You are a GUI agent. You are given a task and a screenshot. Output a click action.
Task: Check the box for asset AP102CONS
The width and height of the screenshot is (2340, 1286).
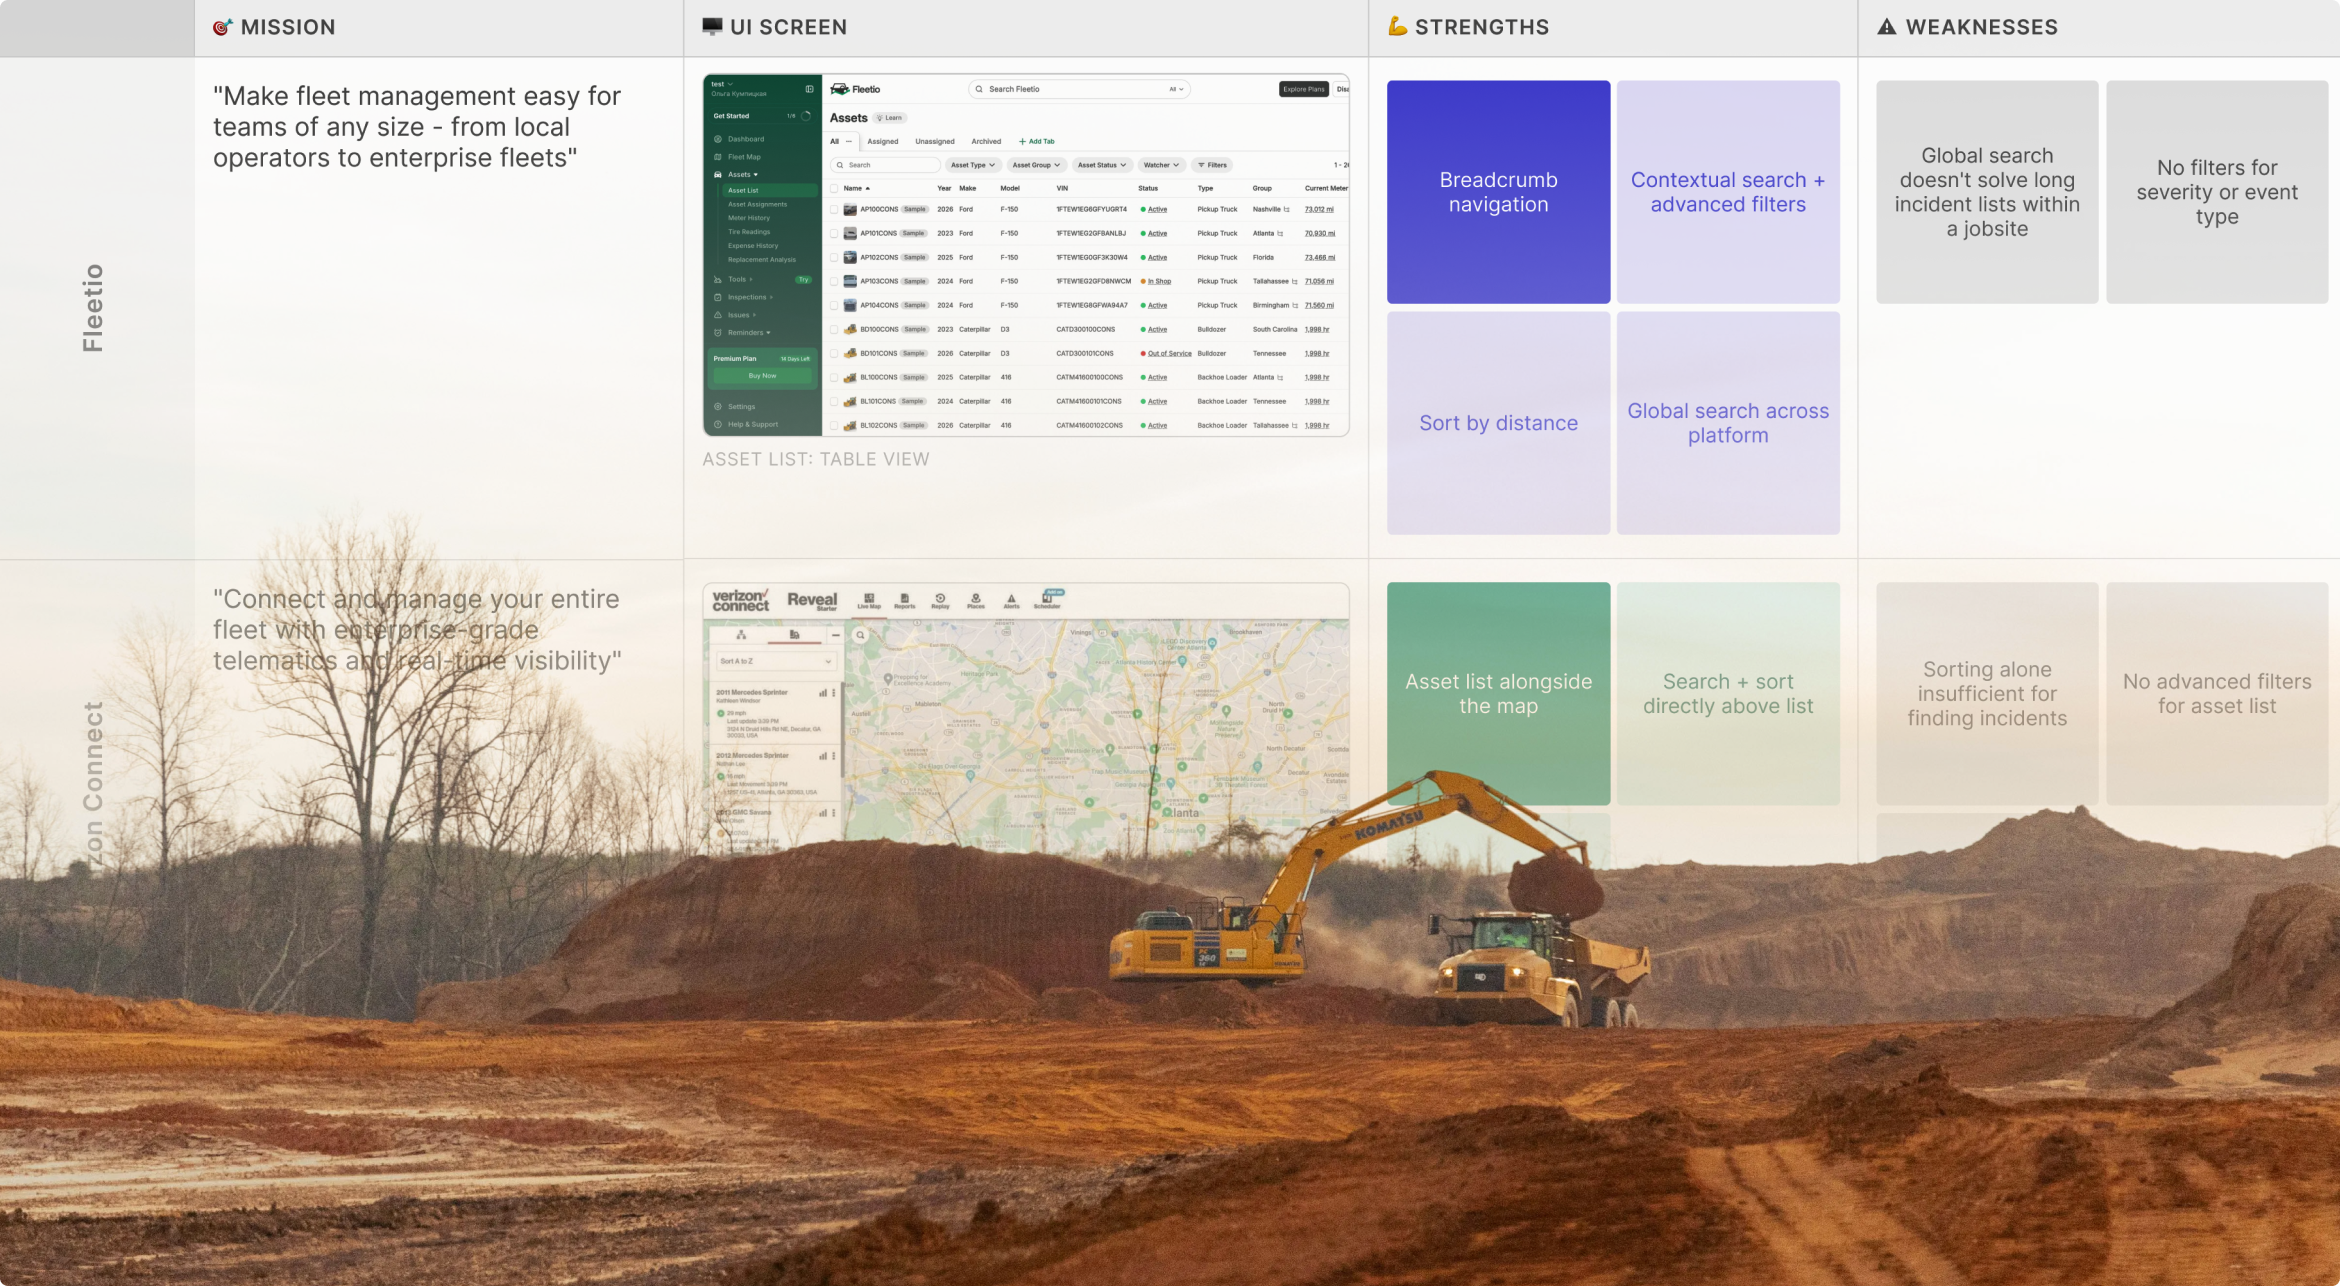[834, 258]
